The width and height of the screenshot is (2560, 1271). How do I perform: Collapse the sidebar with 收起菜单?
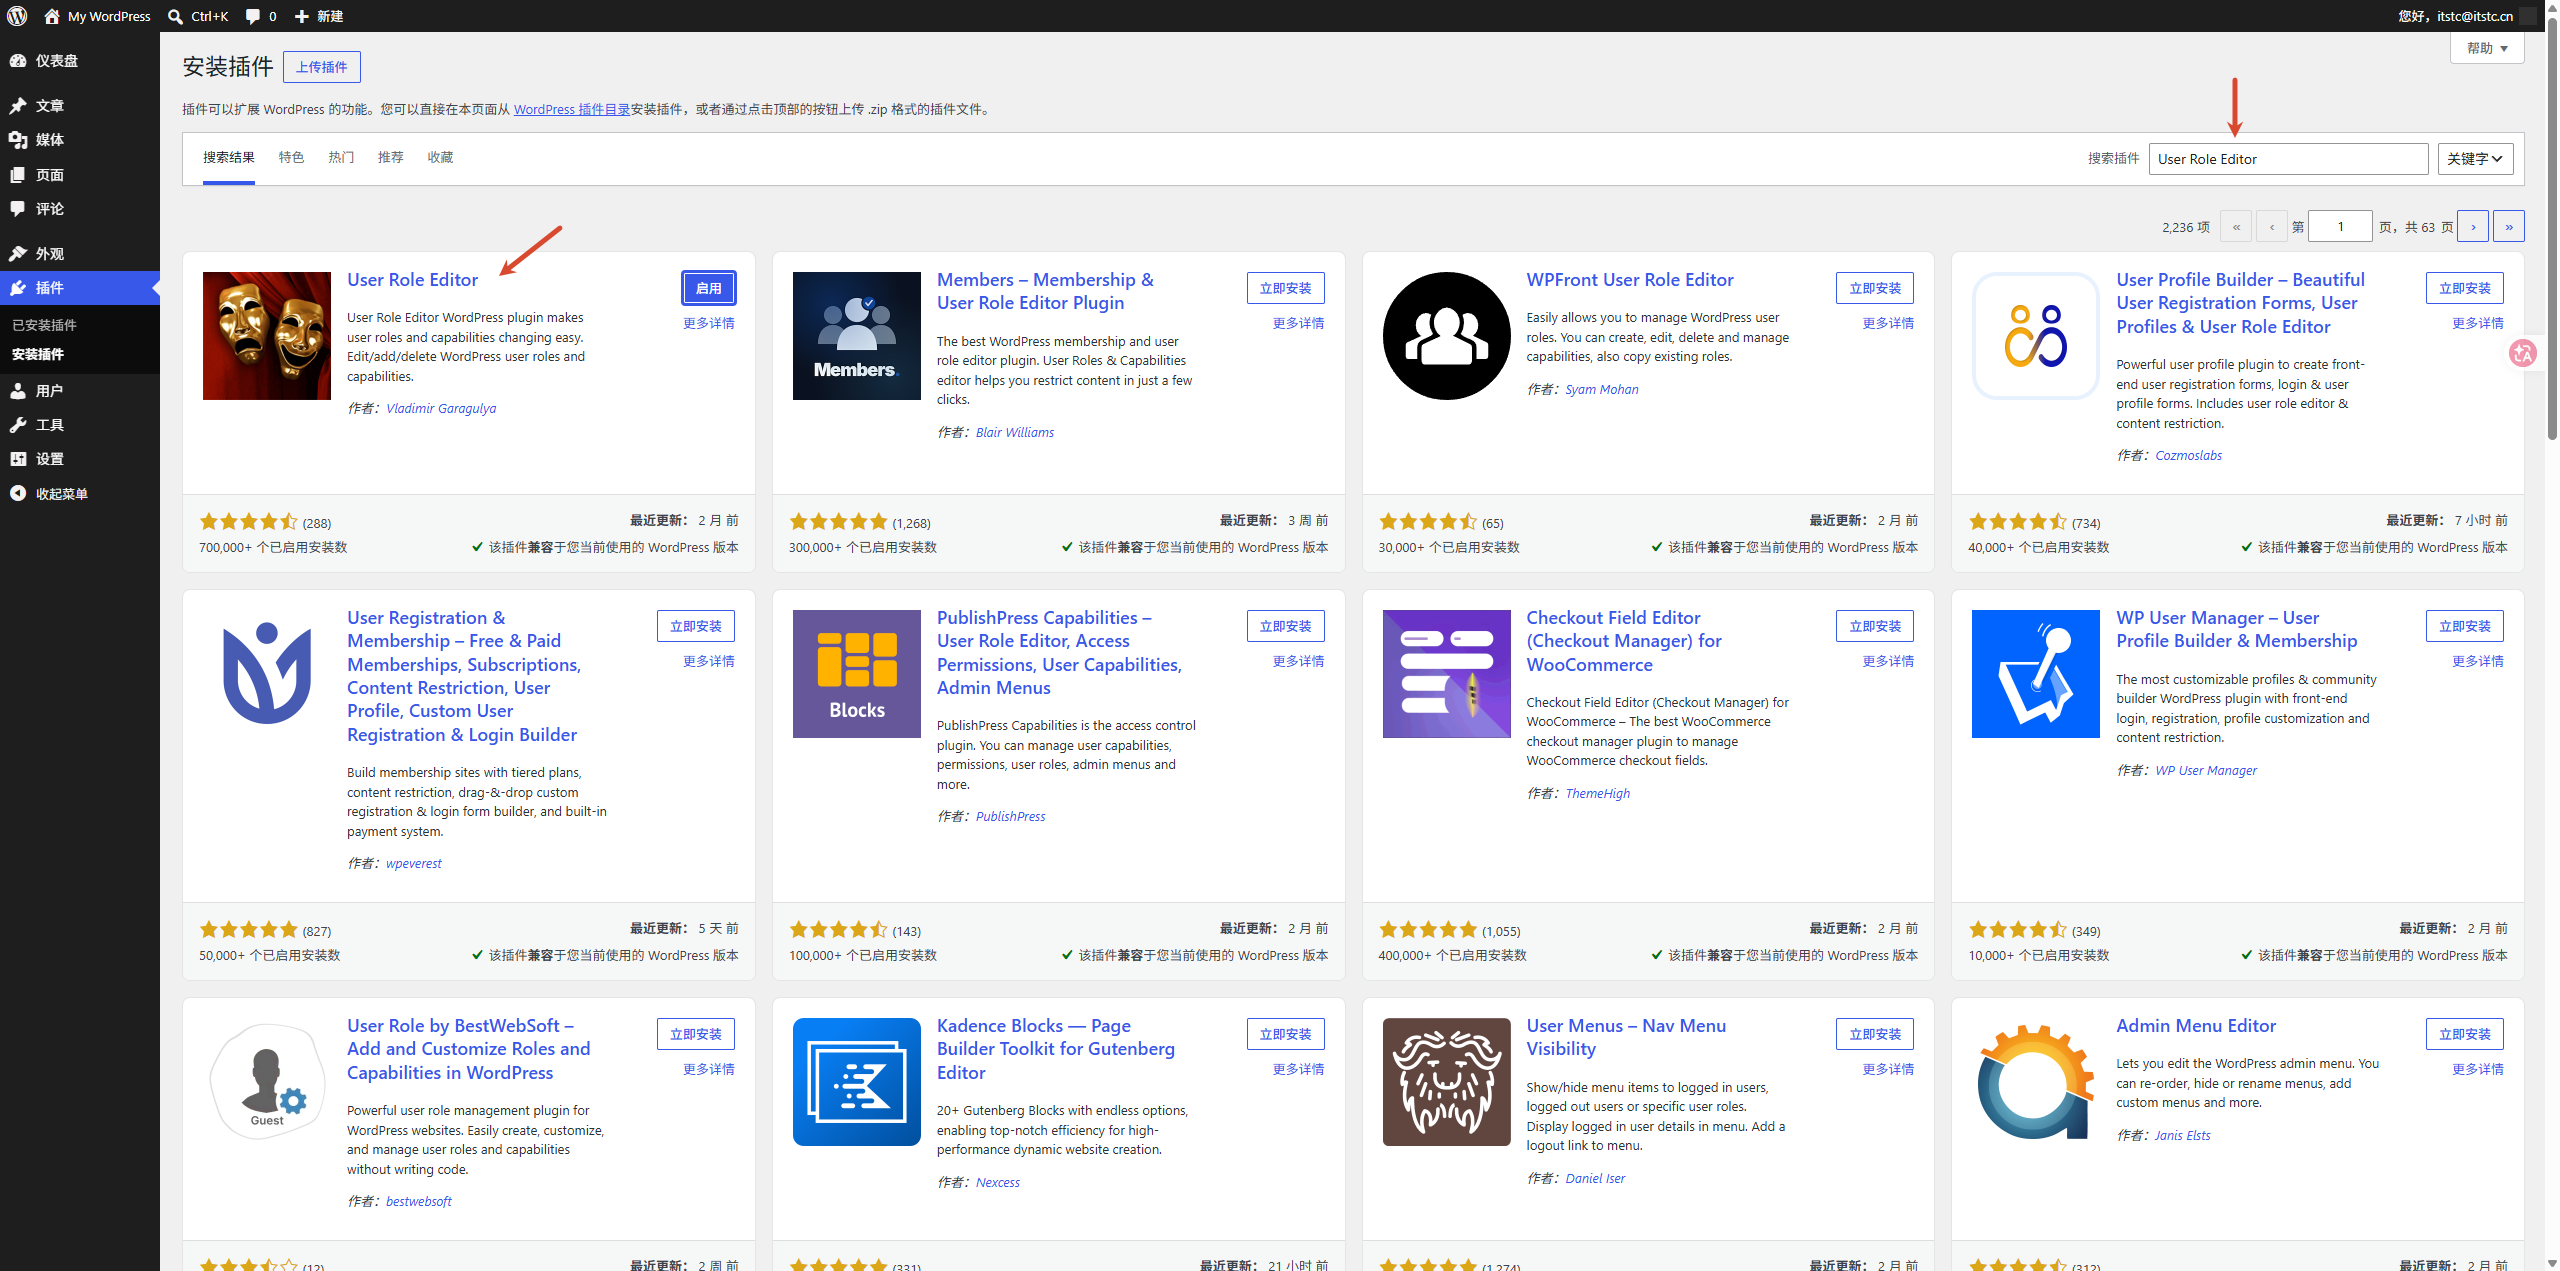(x=80, y=494)
